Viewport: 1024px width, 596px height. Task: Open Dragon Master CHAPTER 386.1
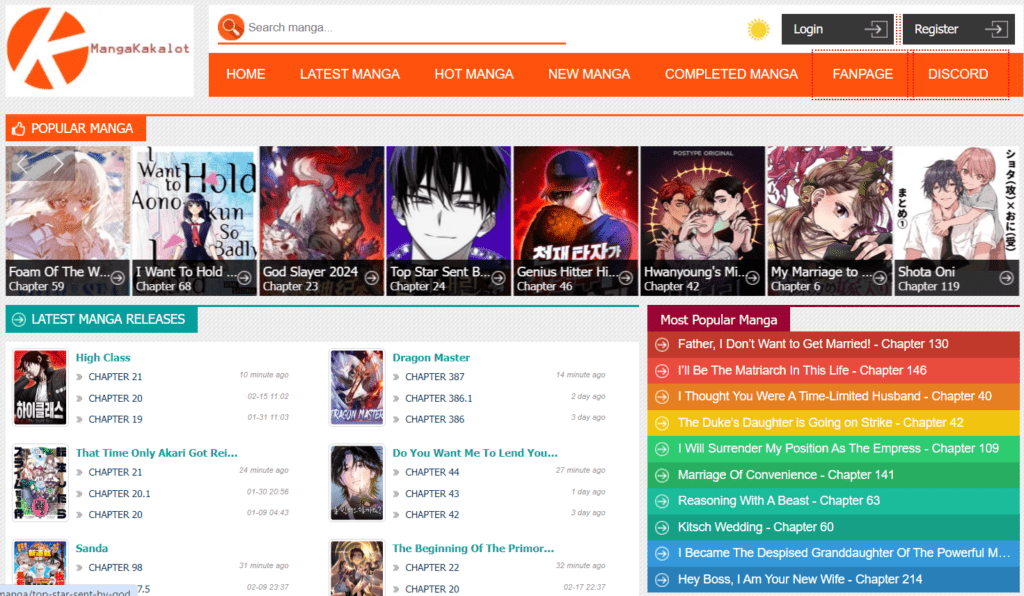coord(439,398)
